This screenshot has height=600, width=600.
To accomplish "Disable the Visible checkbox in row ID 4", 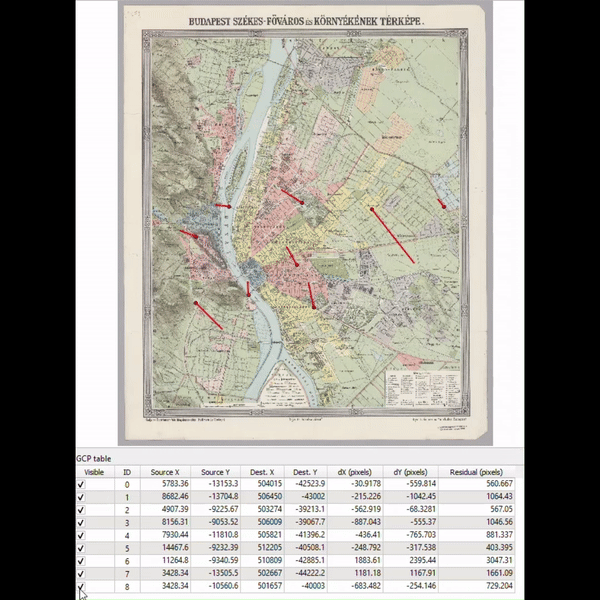I will 81,535.
